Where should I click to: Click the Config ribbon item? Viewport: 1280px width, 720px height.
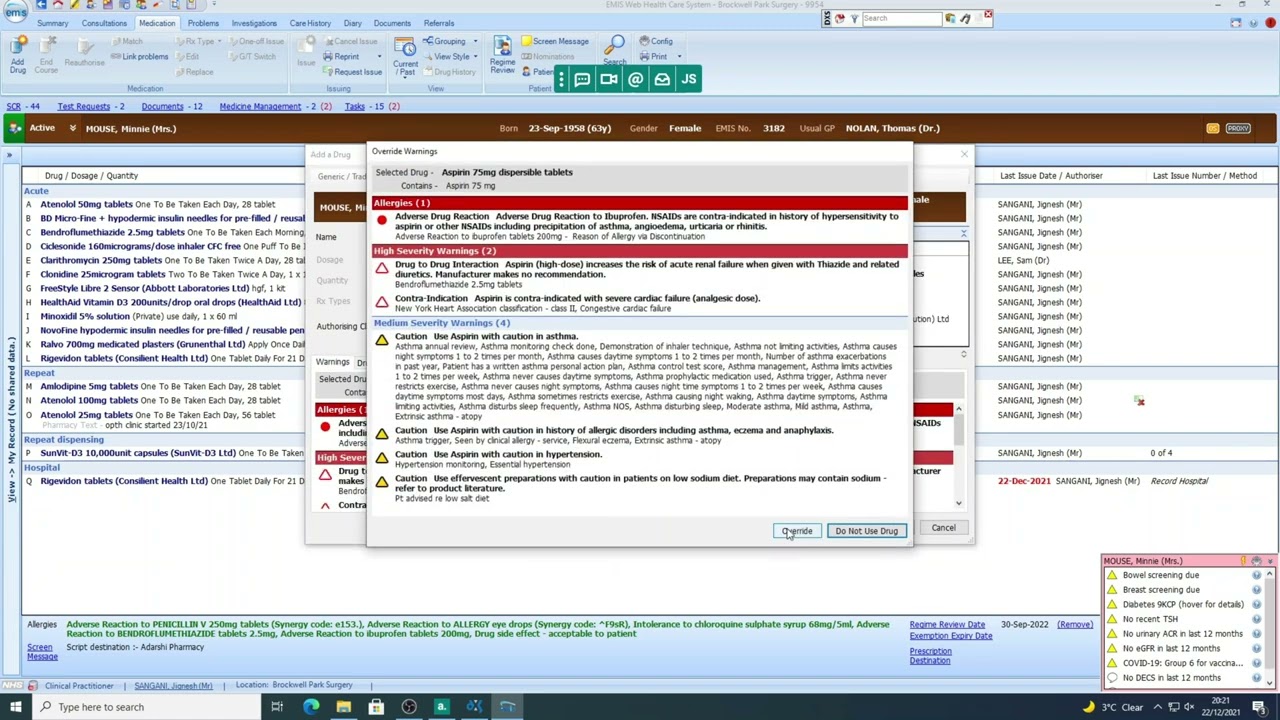[656, 41]
